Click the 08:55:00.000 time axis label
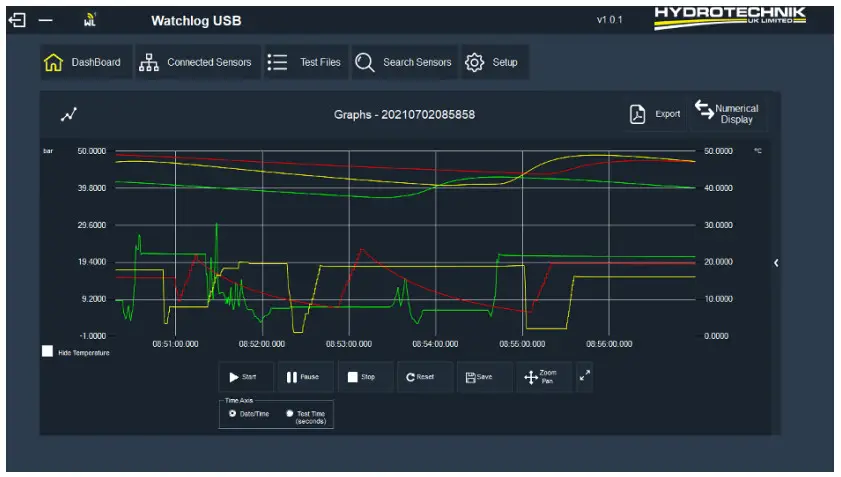Image resolution: width=841 pixels, height=477 pixels. (x=522, y=344)
